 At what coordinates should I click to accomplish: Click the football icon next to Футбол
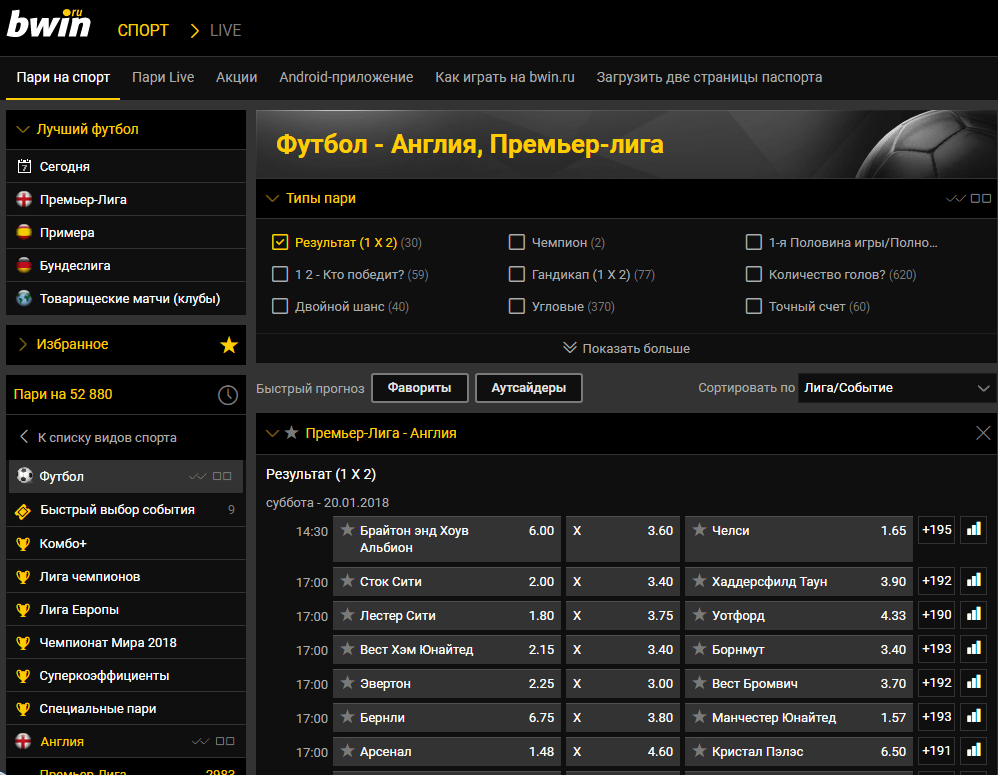pyautogui.click(x=25, y=476)
